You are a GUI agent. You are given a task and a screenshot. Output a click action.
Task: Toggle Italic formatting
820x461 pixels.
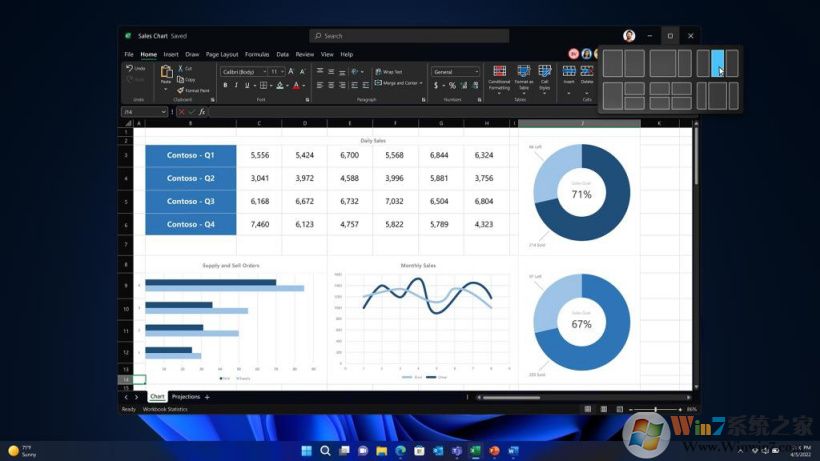point(236,85)
